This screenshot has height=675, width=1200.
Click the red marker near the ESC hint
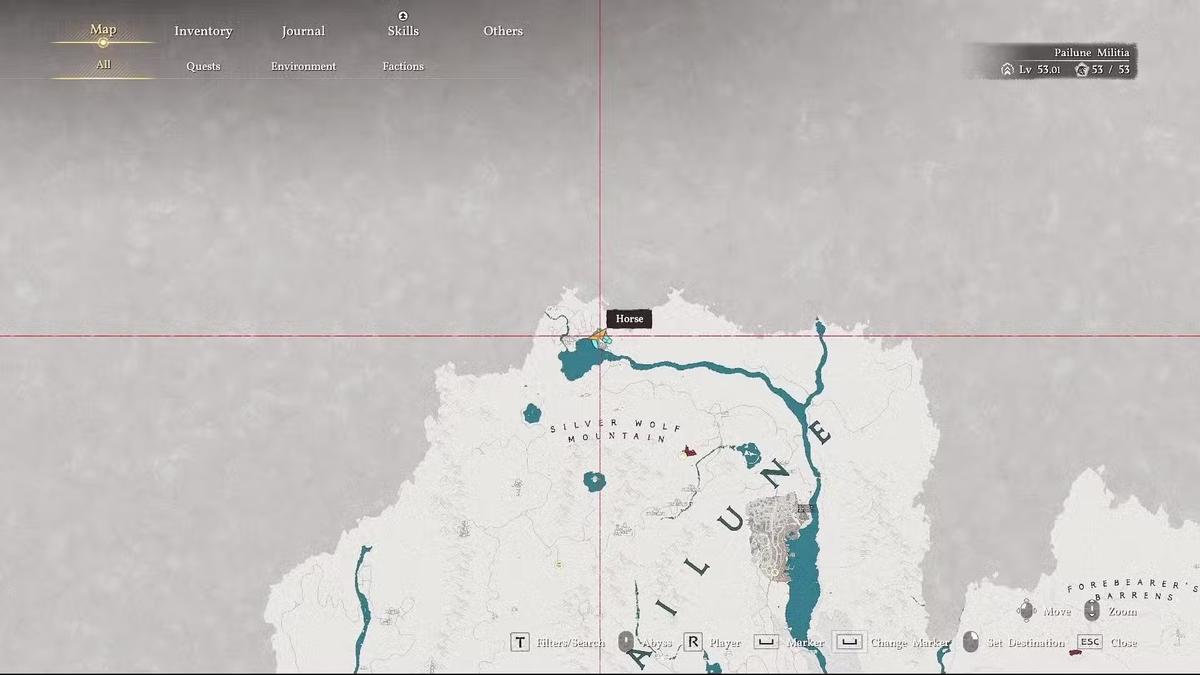pyautogui.click(x=1075, y=652)
